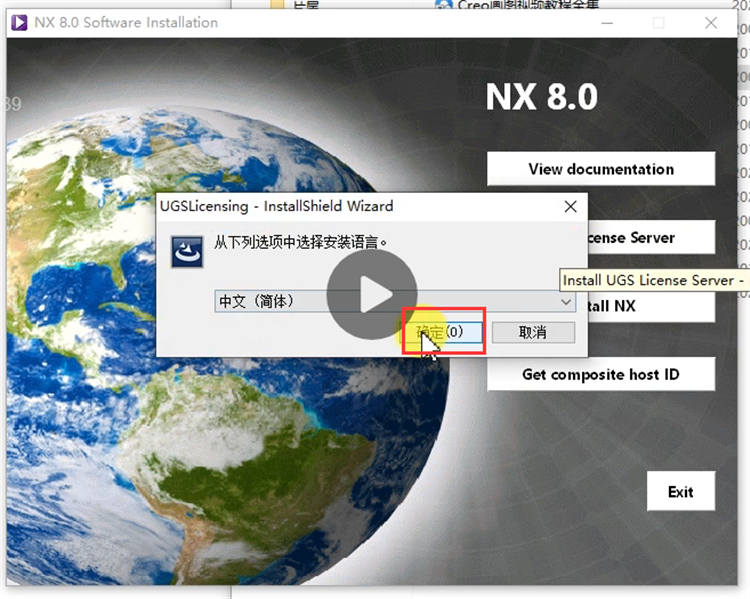Close the UGSLicensing InstallShield Wizard dialog
Screen dimensions: 750x599
(570, 207)
